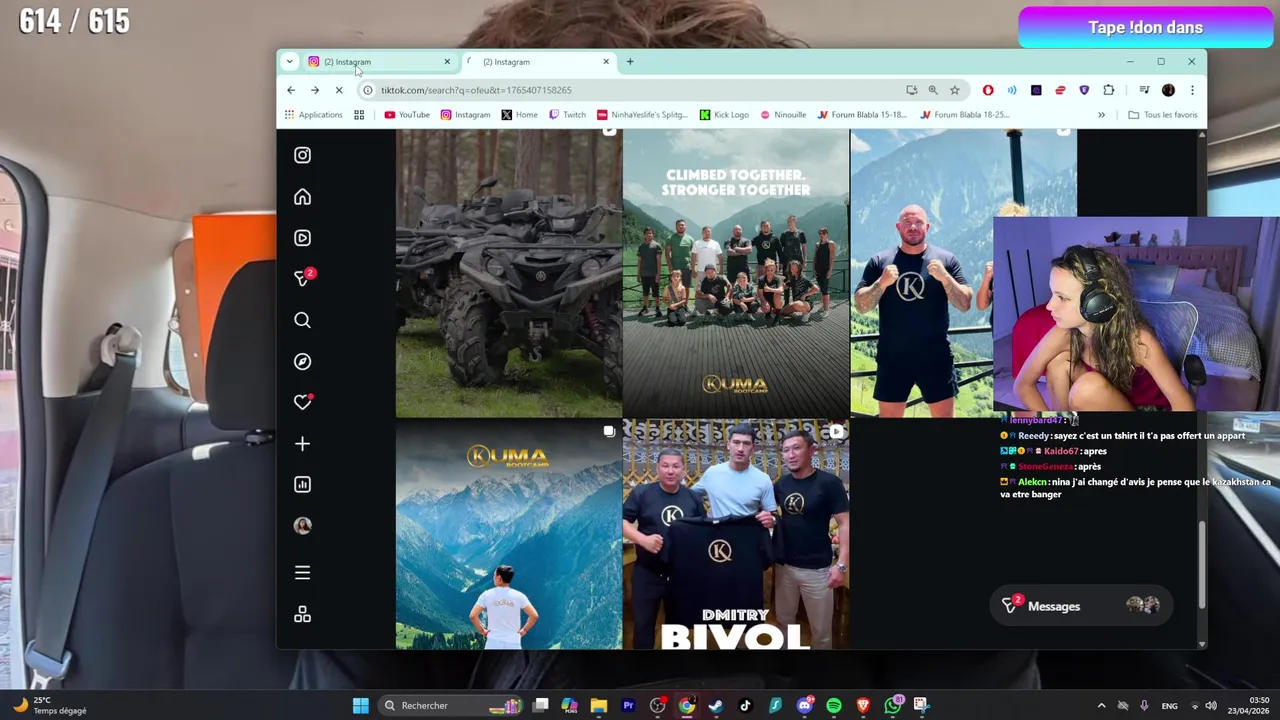The height and width of the screenshot is (720, 1280).
Task: Open the weather widget on taskbar
Action: [x=48, y=706]
